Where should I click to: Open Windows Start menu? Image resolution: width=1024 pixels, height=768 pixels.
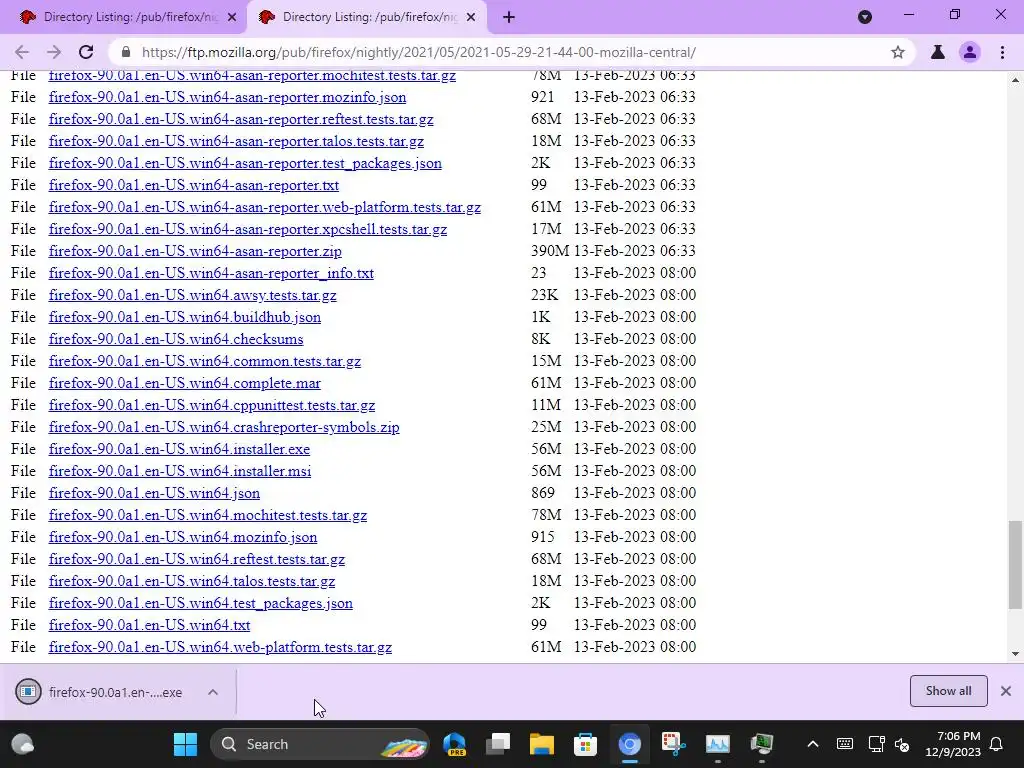point(185,744)
